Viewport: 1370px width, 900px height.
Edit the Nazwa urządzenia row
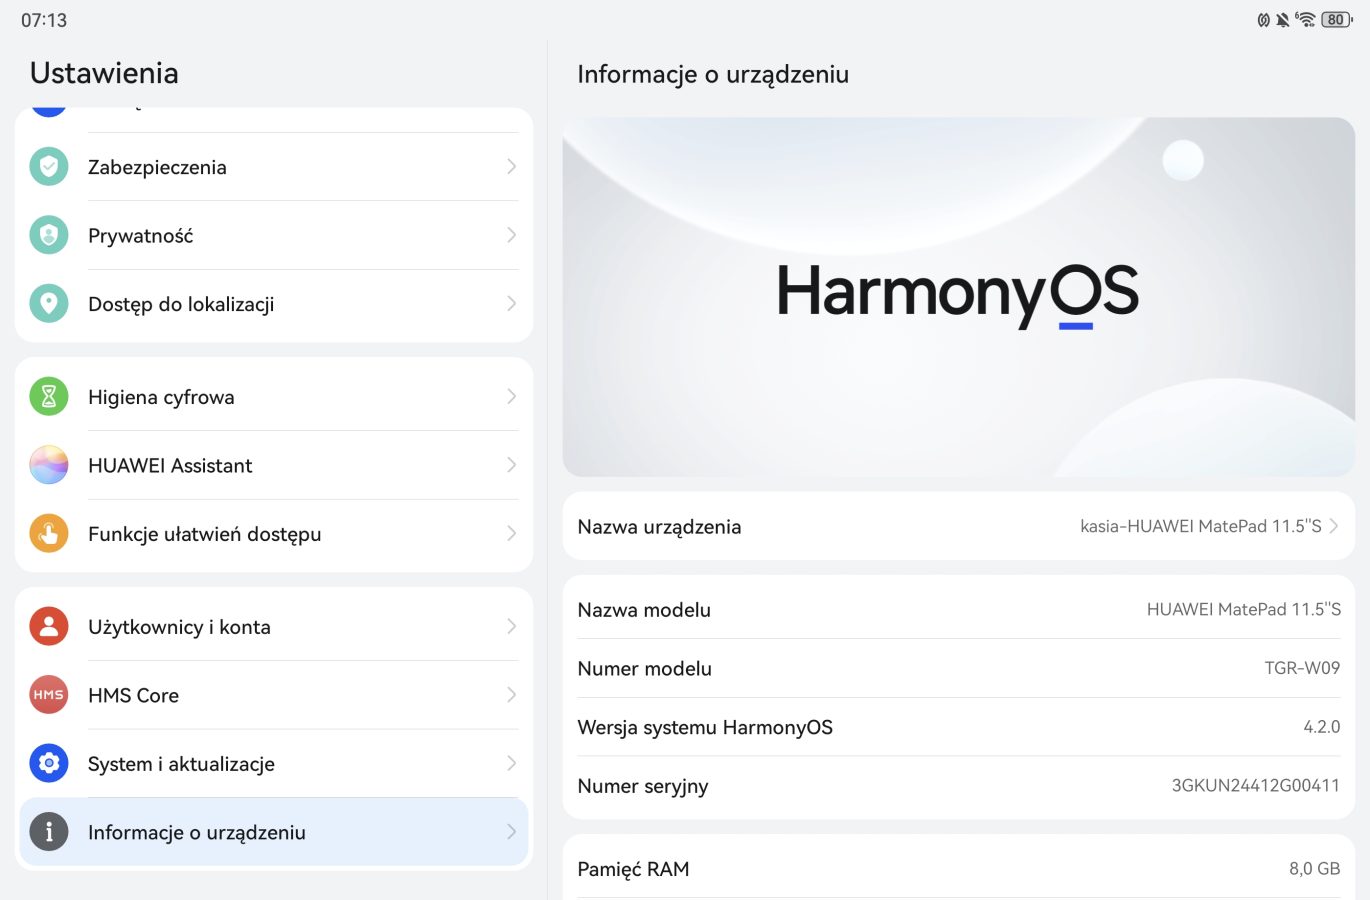[x=959, y=526]
